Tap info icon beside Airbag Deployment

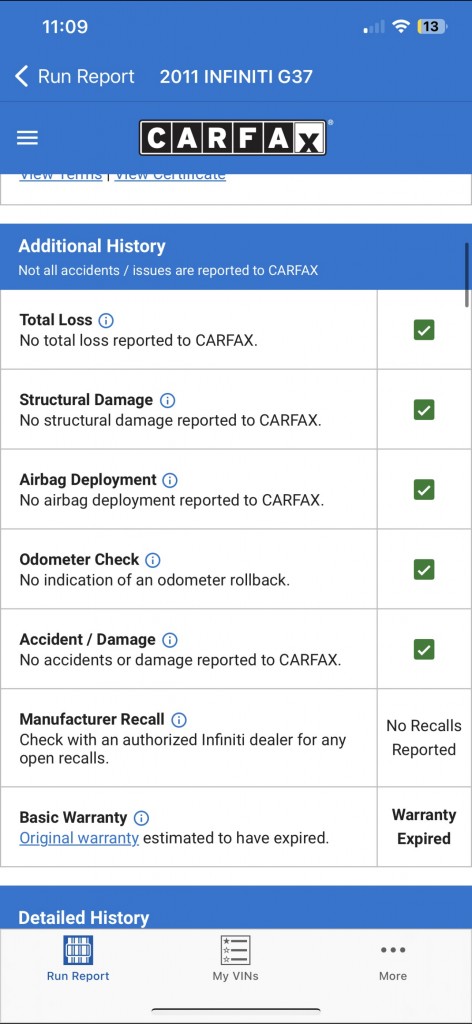pos(170,480)
